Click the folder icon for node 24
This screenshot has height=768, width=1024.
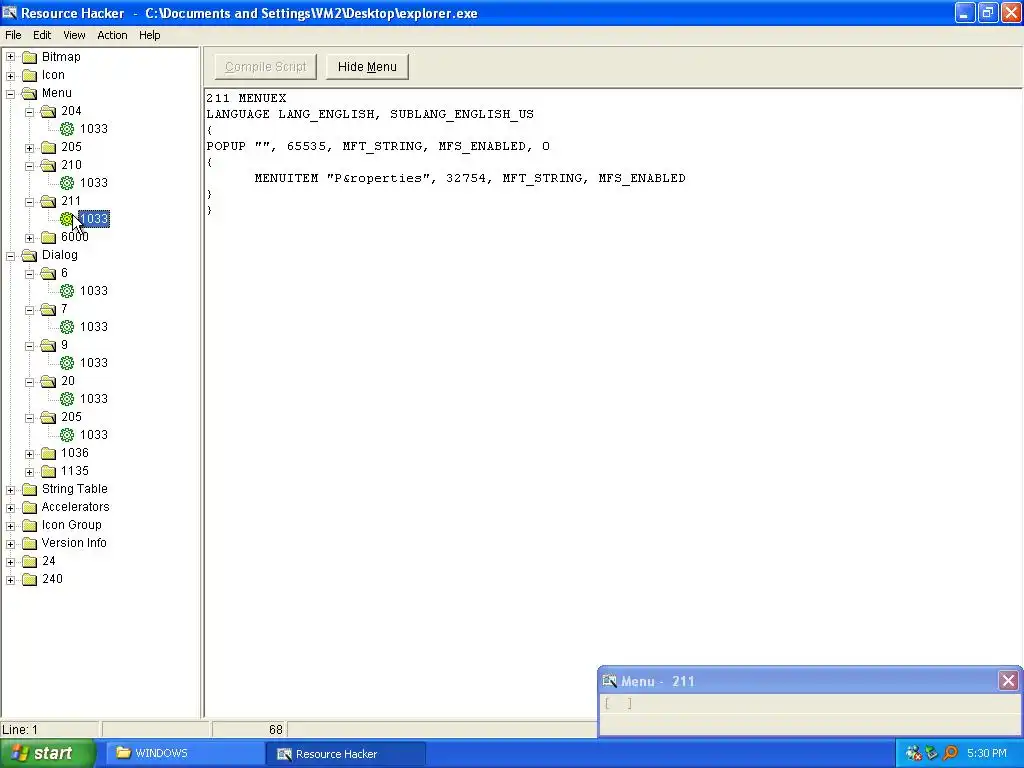click(x=29, y=562)
